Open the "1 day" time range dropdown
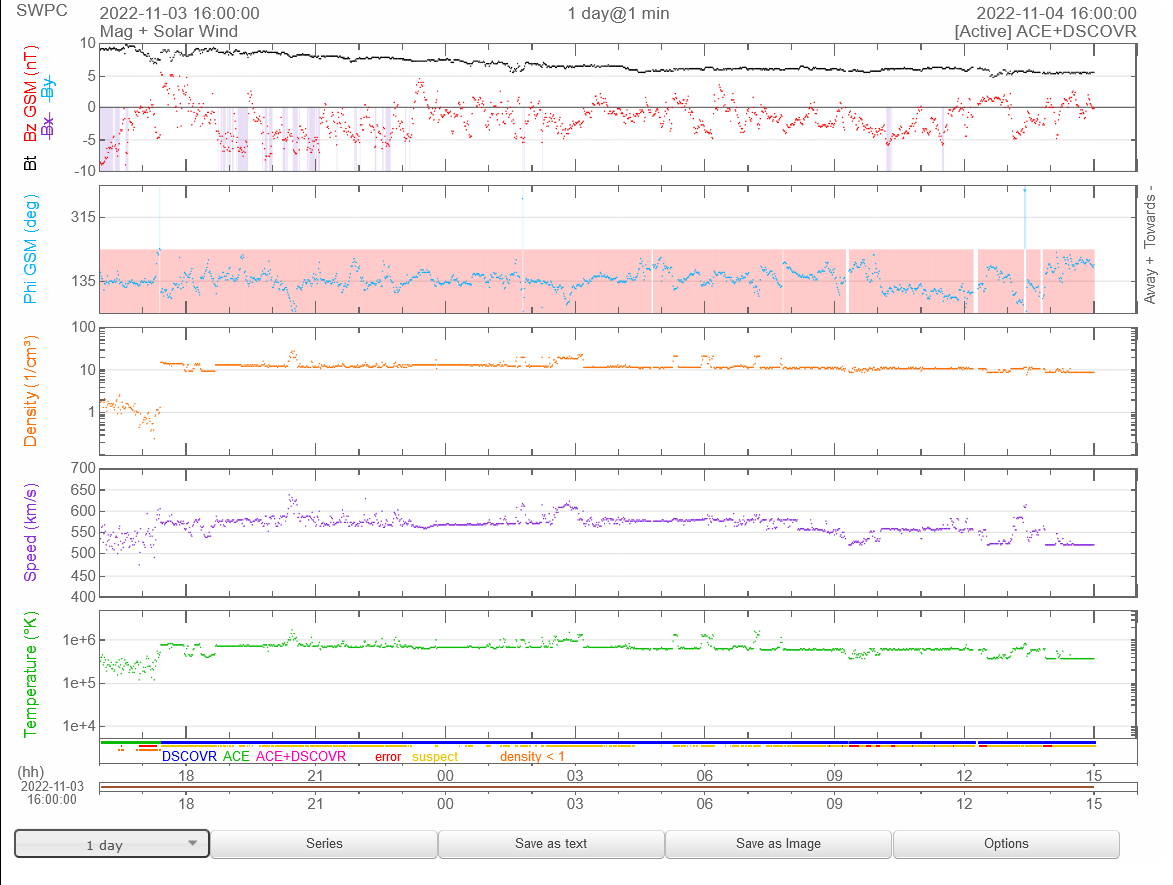The height and width of the screenshot is (885, 1173). click(x=110, y=843)
